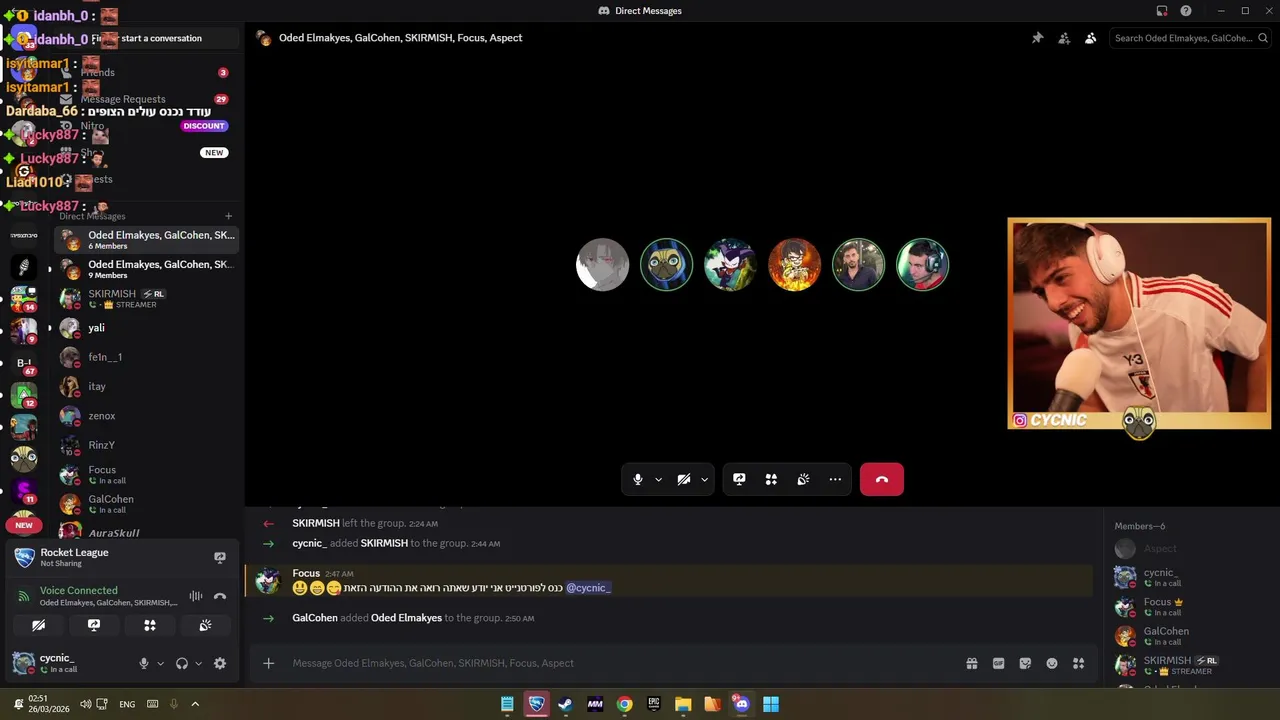
Task: Select GalCohen in members list
Action: click(x=1190, y=635)
